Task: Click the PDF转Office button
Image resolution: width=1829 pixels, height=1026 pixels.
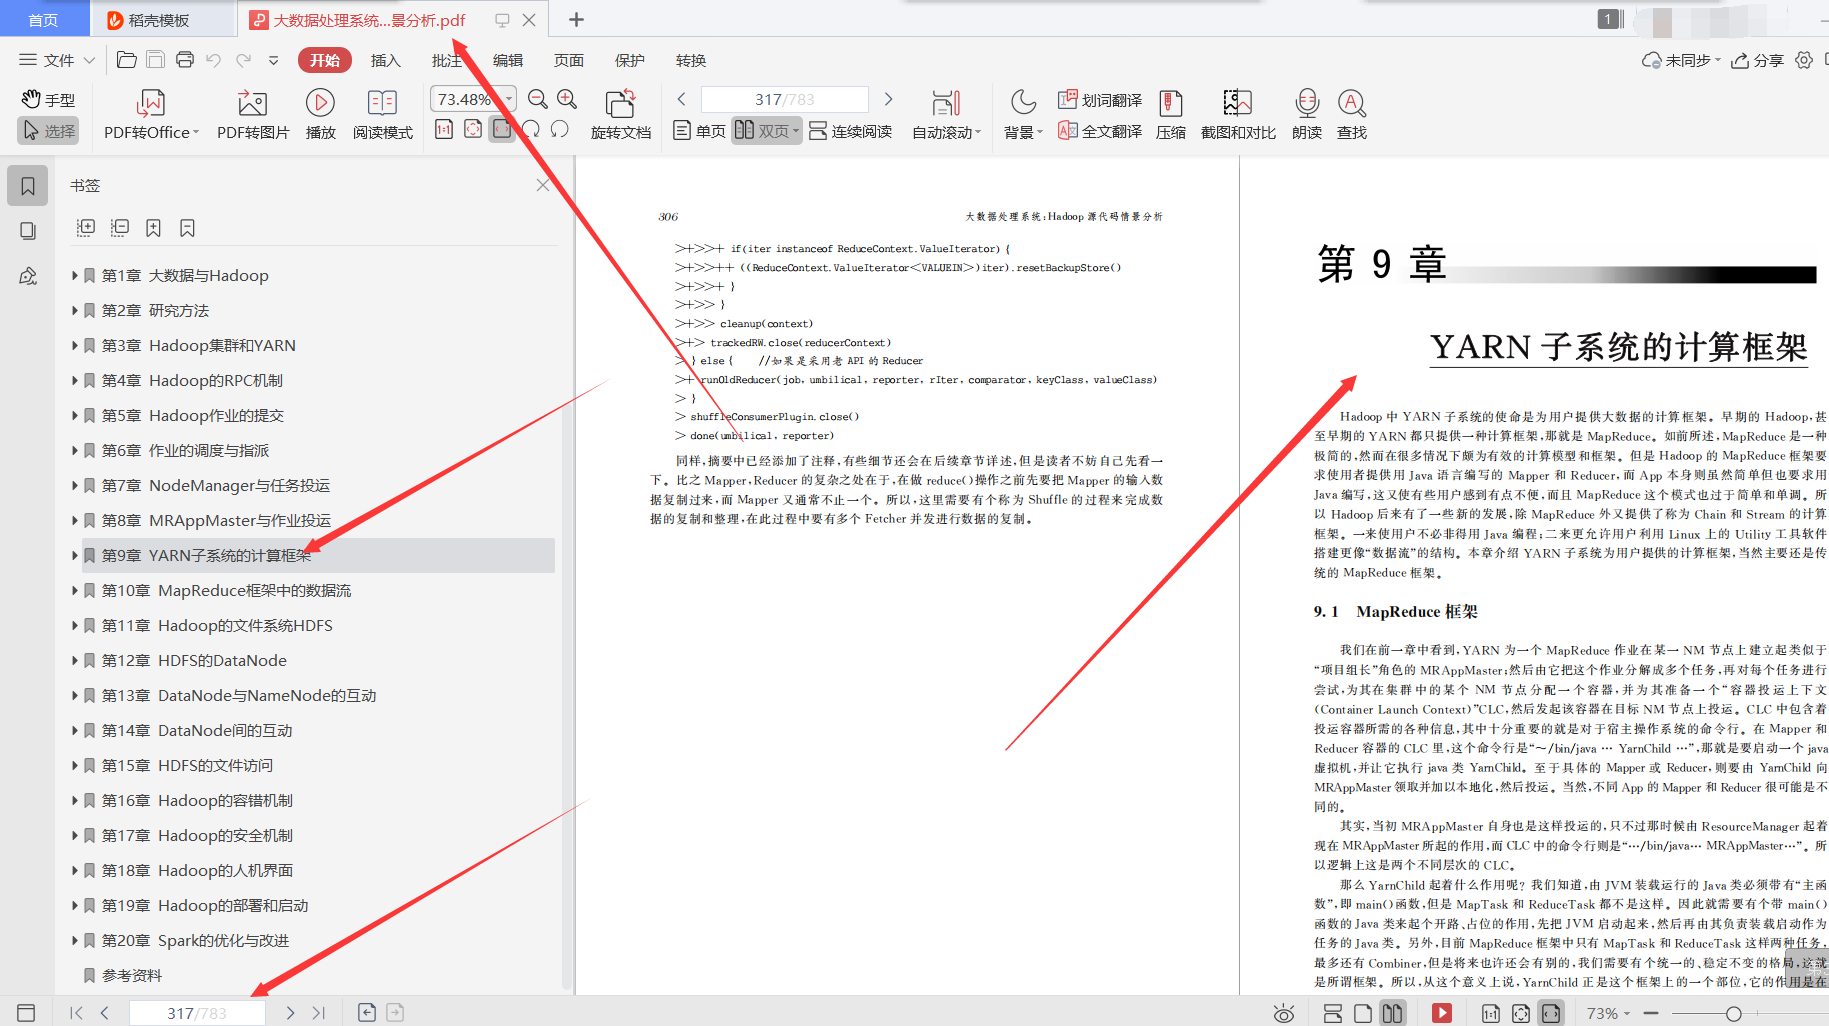Action: coord(151,115)
